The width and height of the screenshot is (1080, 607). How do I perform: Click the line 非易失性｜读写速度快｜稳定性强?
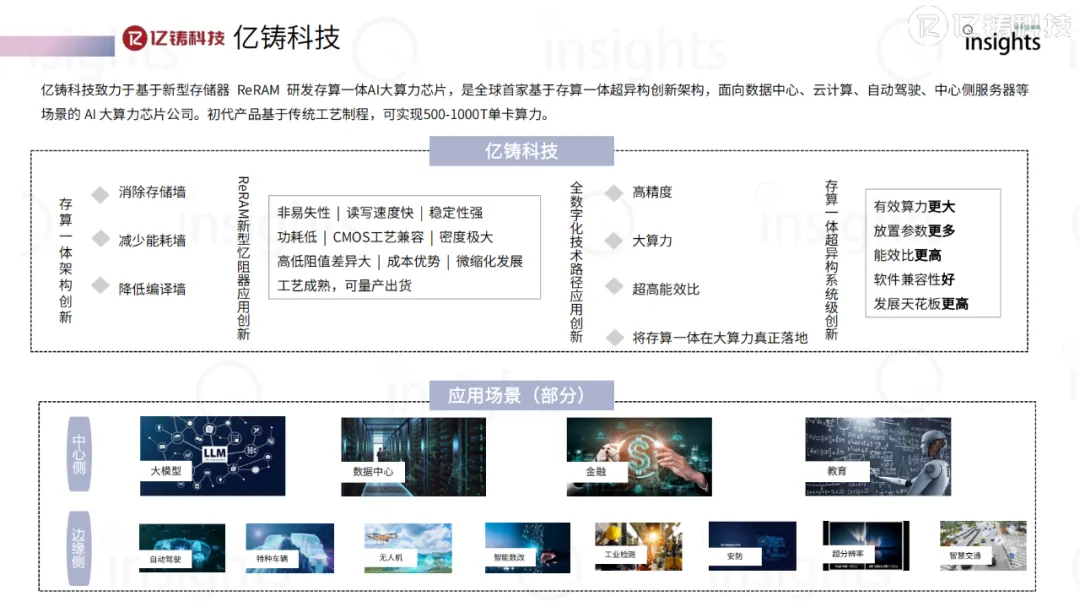[380, 213]
